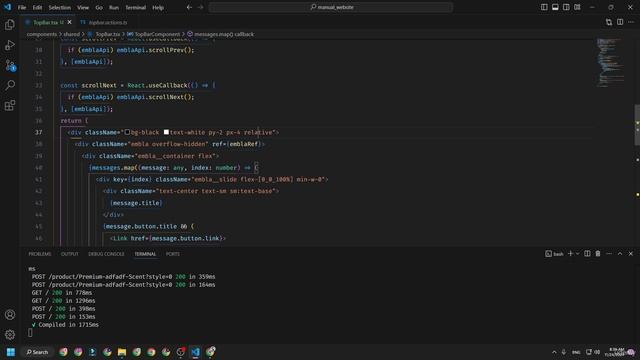This screenshot has height=360, width=640.
Task: Close the terminal panel
Action: click(631, 254)
